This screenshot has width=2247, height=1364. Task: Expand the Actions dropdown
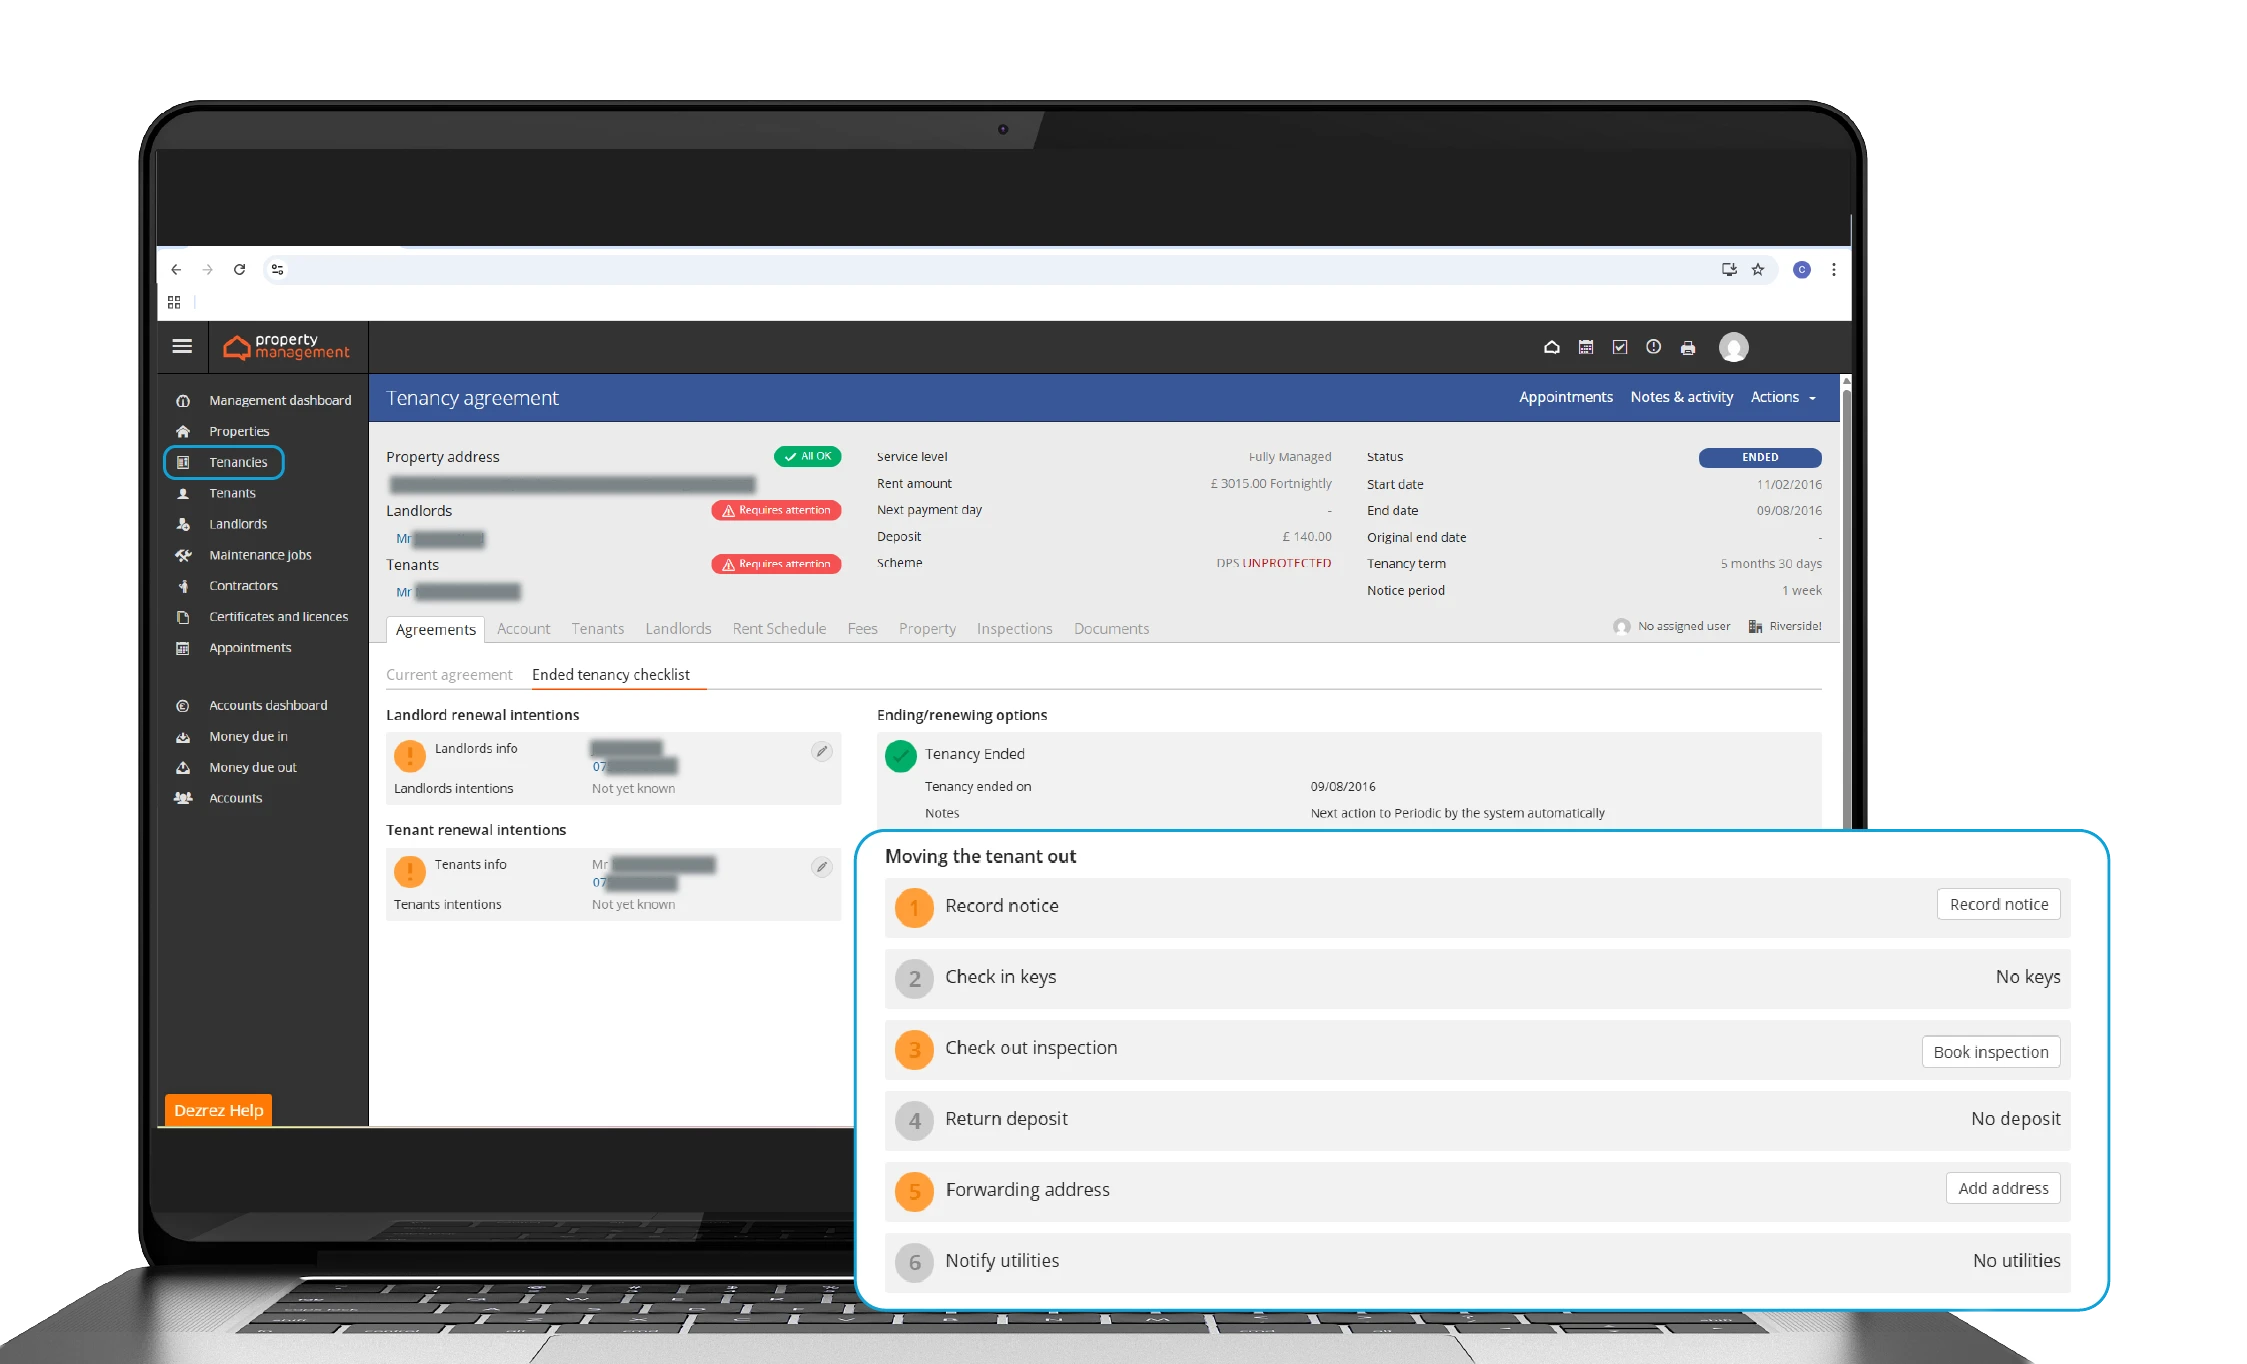pyautogui.click(x=1782, y=397)
